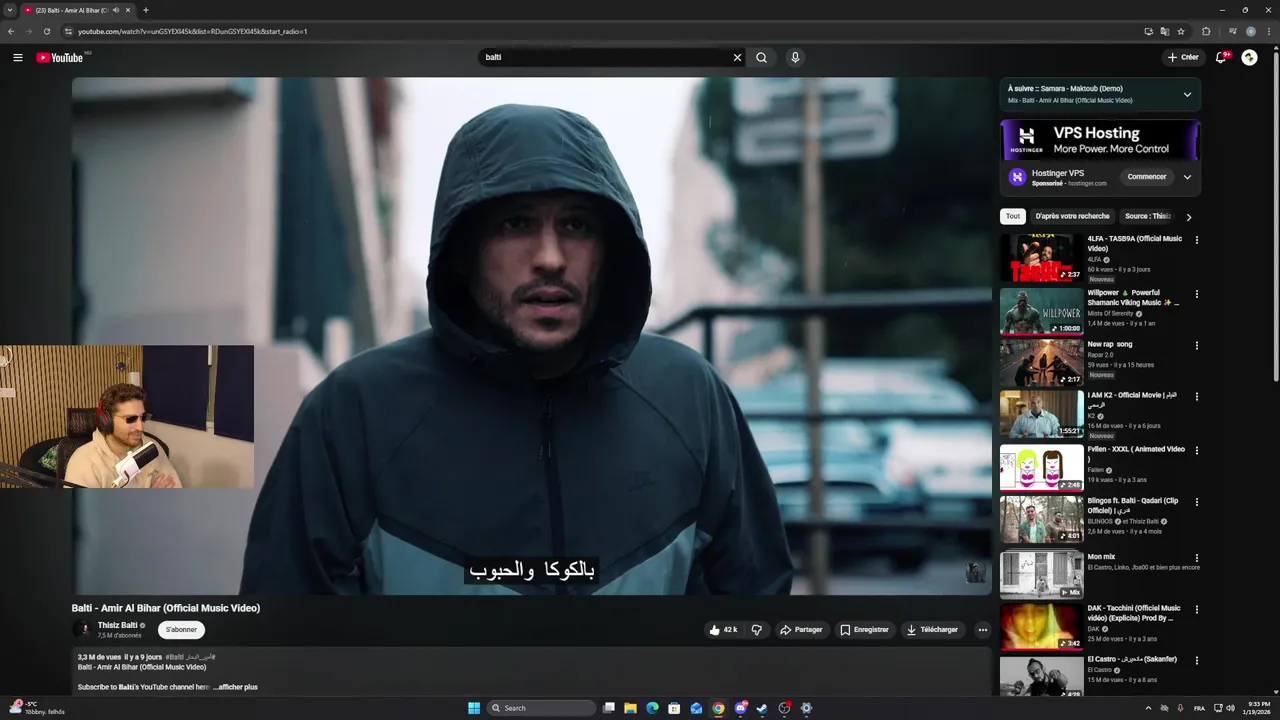Open the #Balti hashtag in description
Screen dimensions: 1280x720
tap(175, 657)
